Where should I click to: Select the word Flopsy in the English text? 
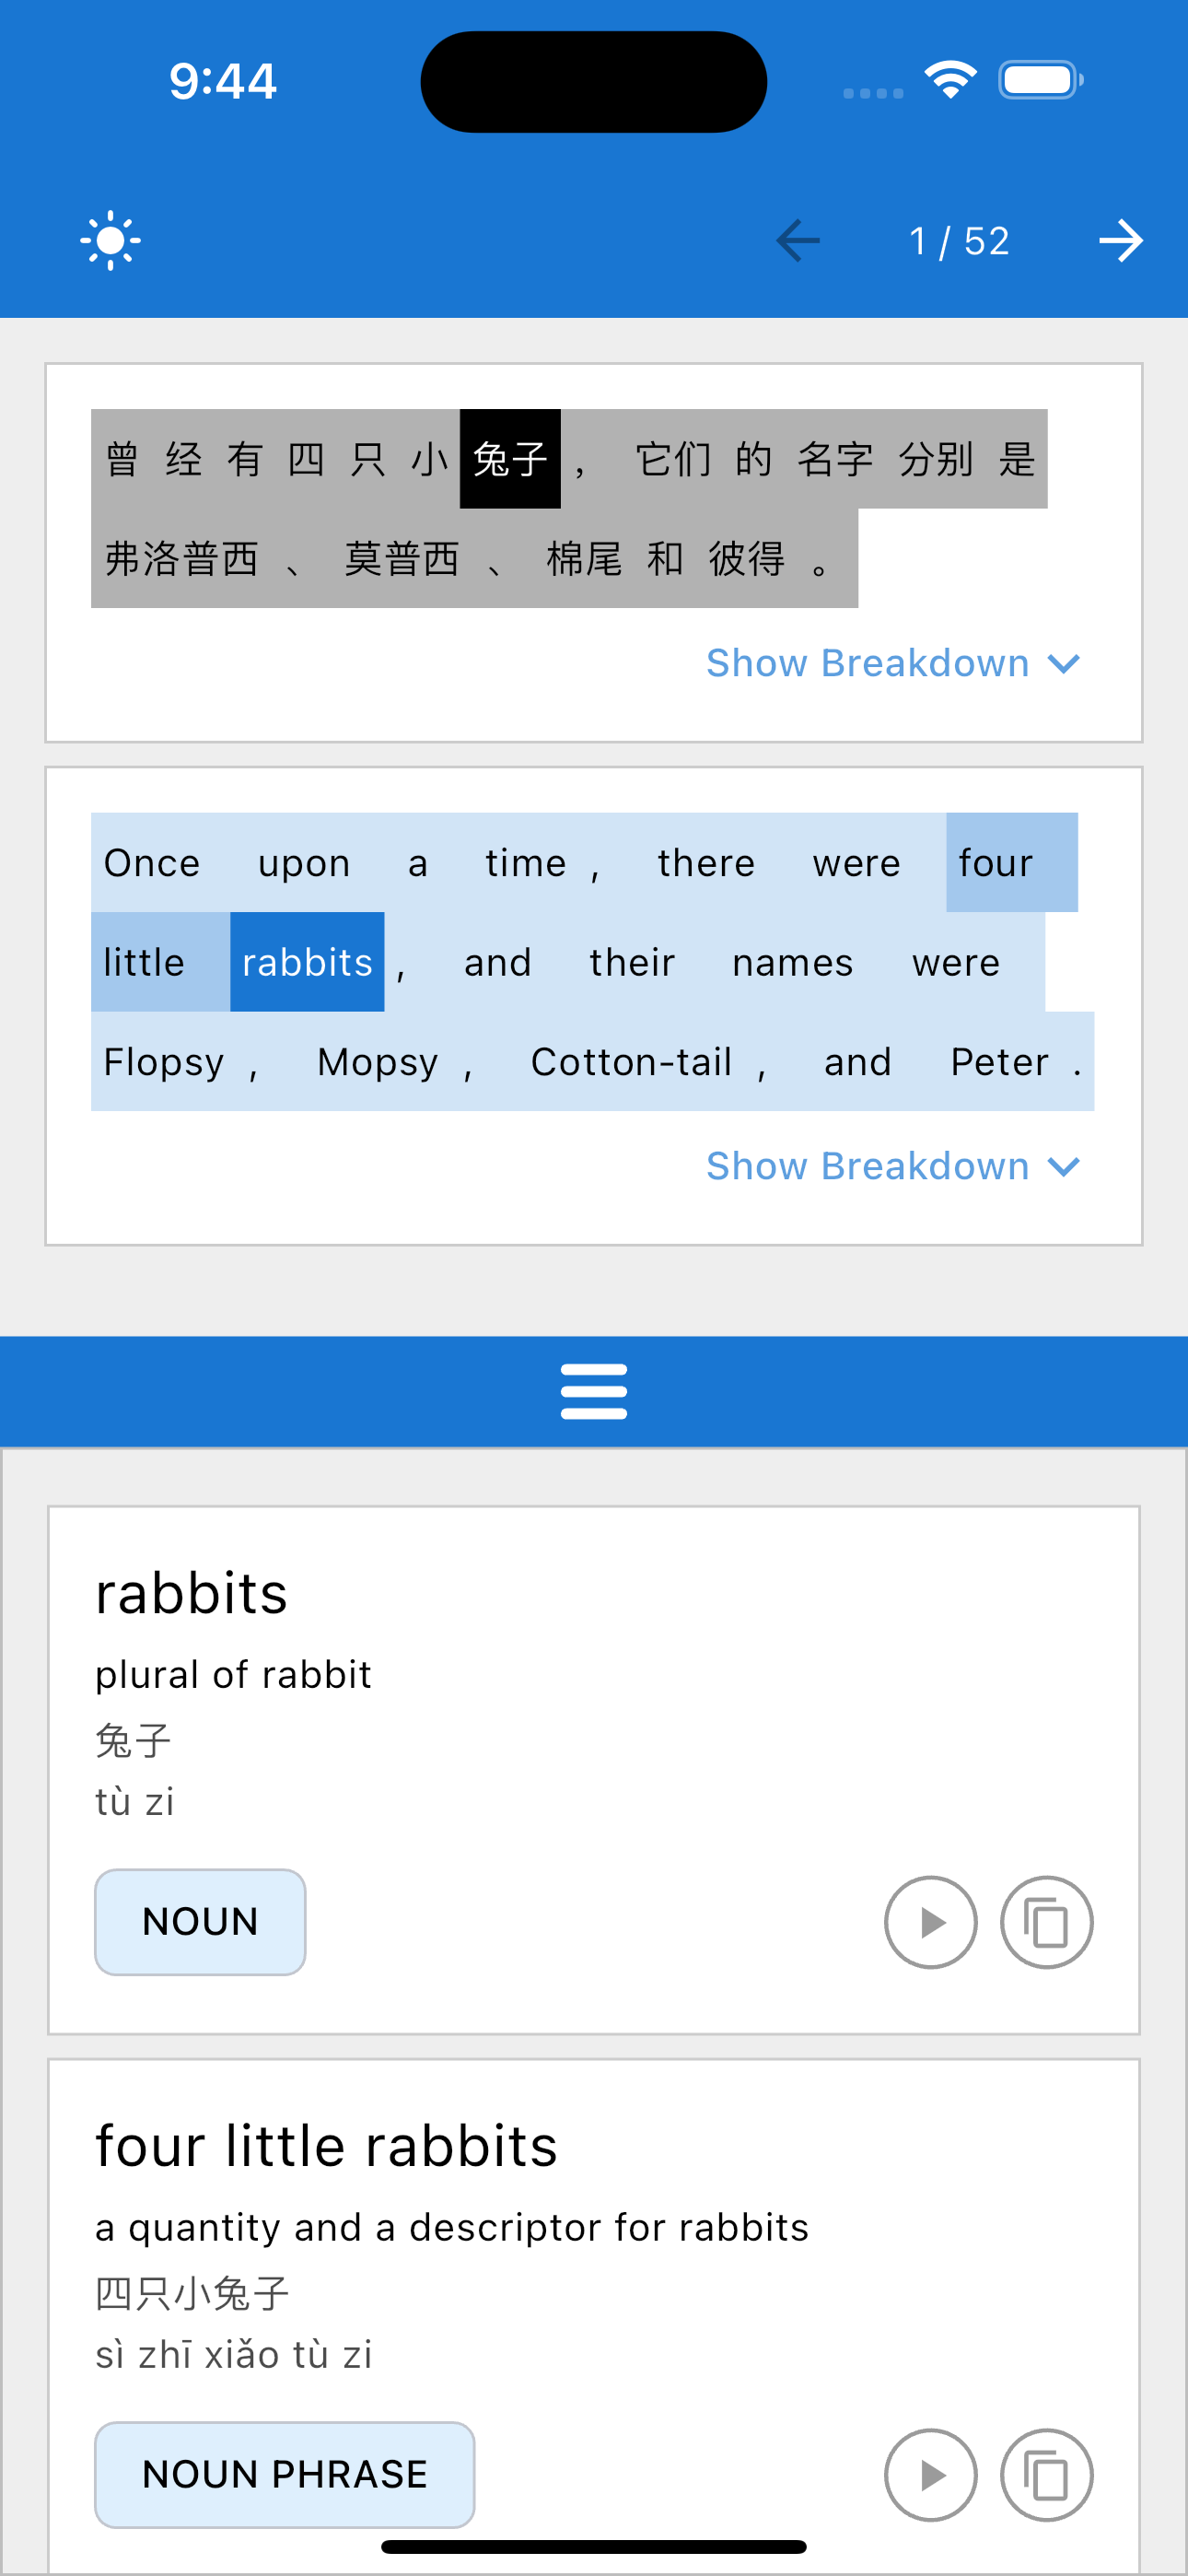pos(164,1062)
